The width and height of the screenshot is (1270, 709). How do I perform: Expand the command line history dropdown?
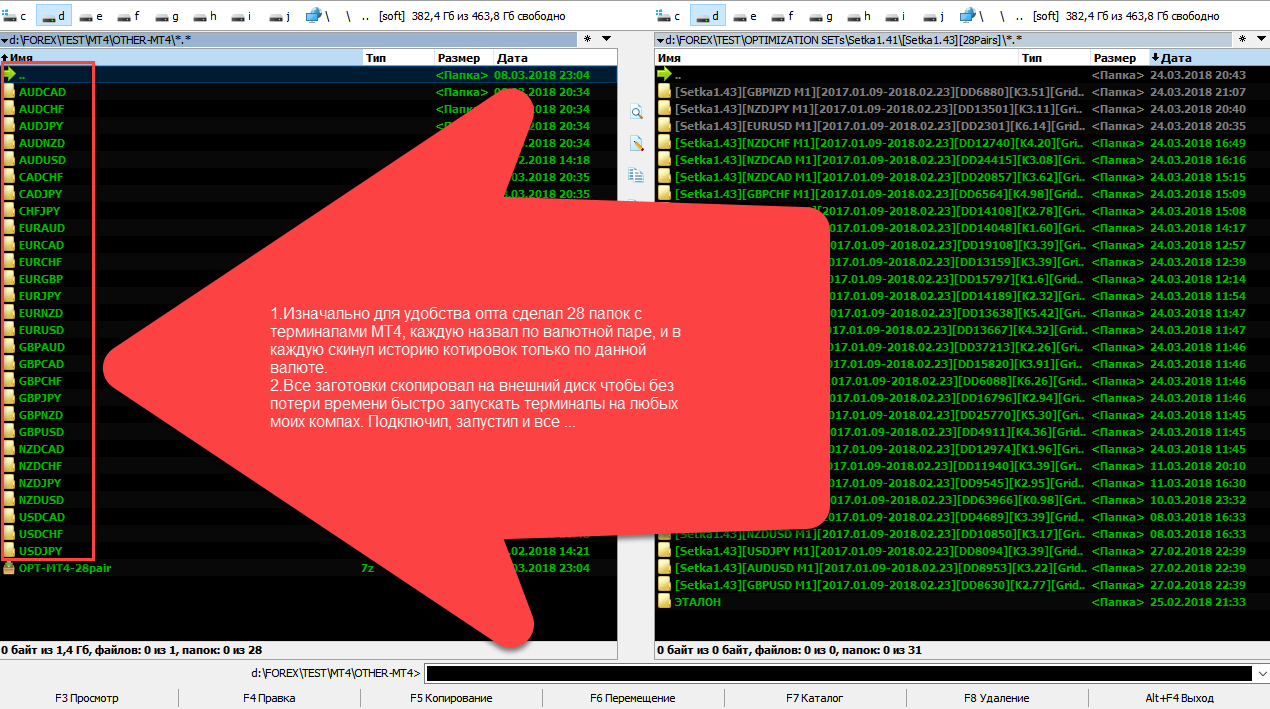tap(1260, 674)
